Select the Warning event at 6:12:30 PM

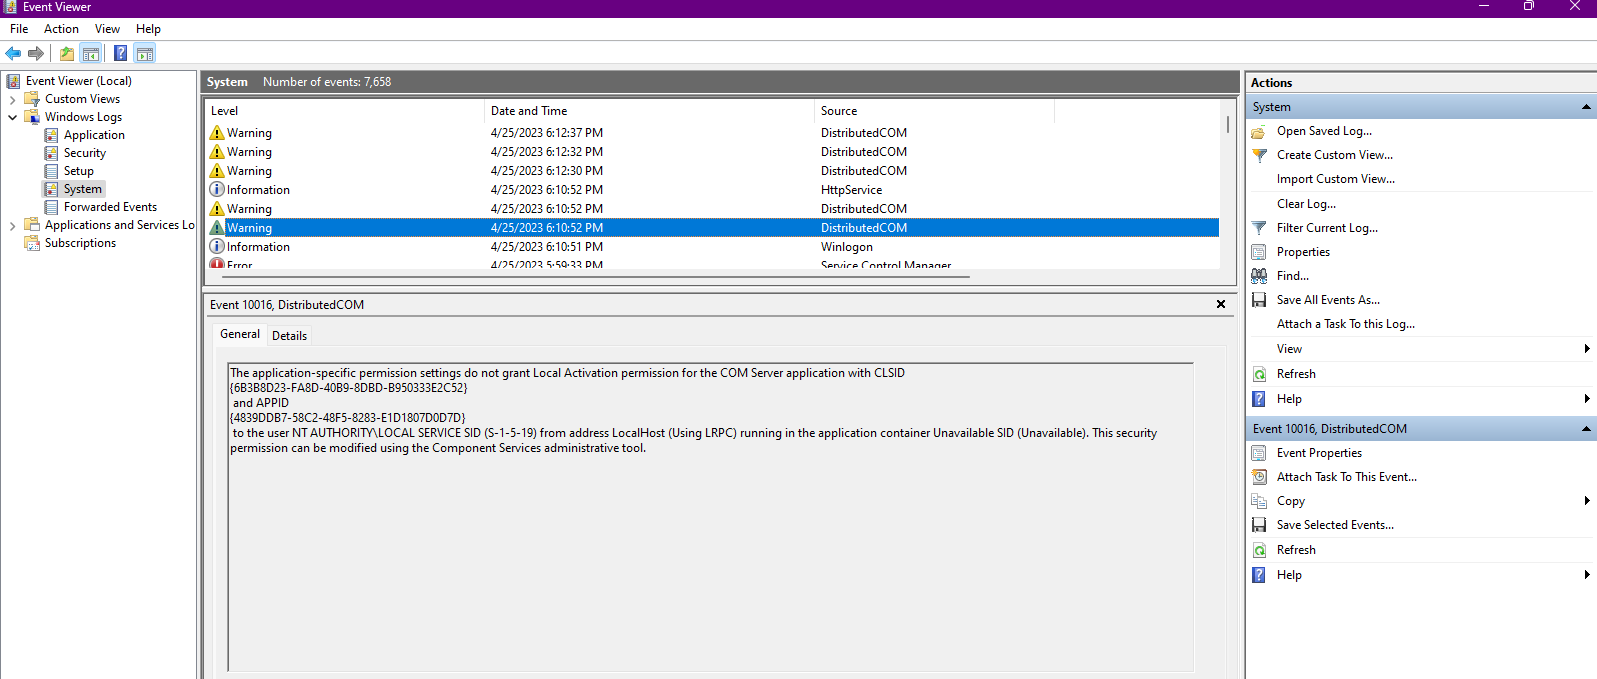(x=712, y=171)
